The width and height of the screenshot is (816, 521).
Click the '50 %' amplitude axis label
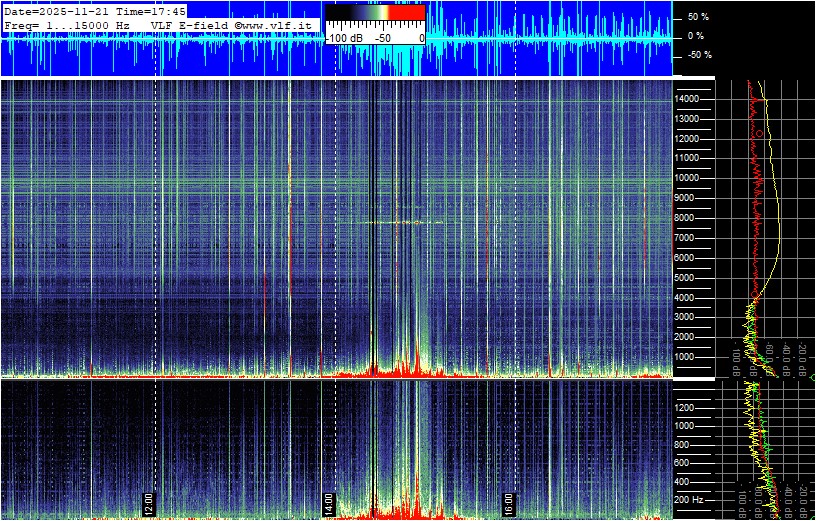tap(698, 17)
